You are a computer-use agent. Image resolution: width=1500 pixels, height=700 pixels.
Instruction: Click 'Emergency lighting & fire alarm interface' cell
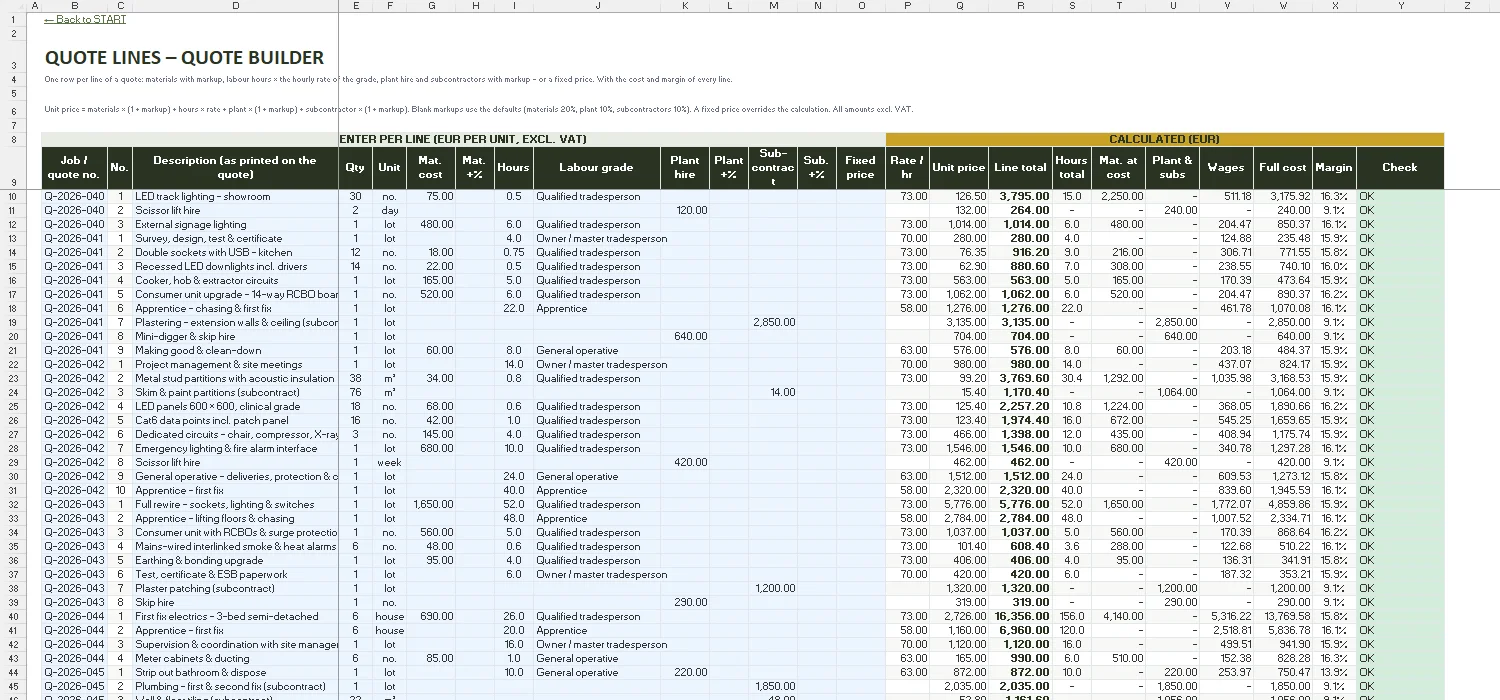235,448
